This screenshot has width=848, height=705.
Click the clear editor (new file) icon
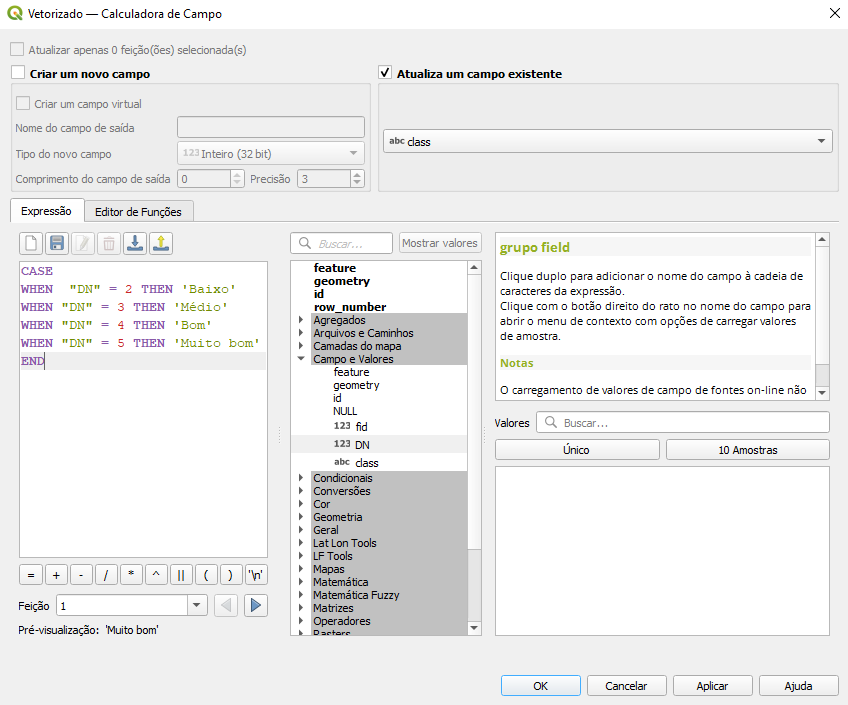coord(31,243)
